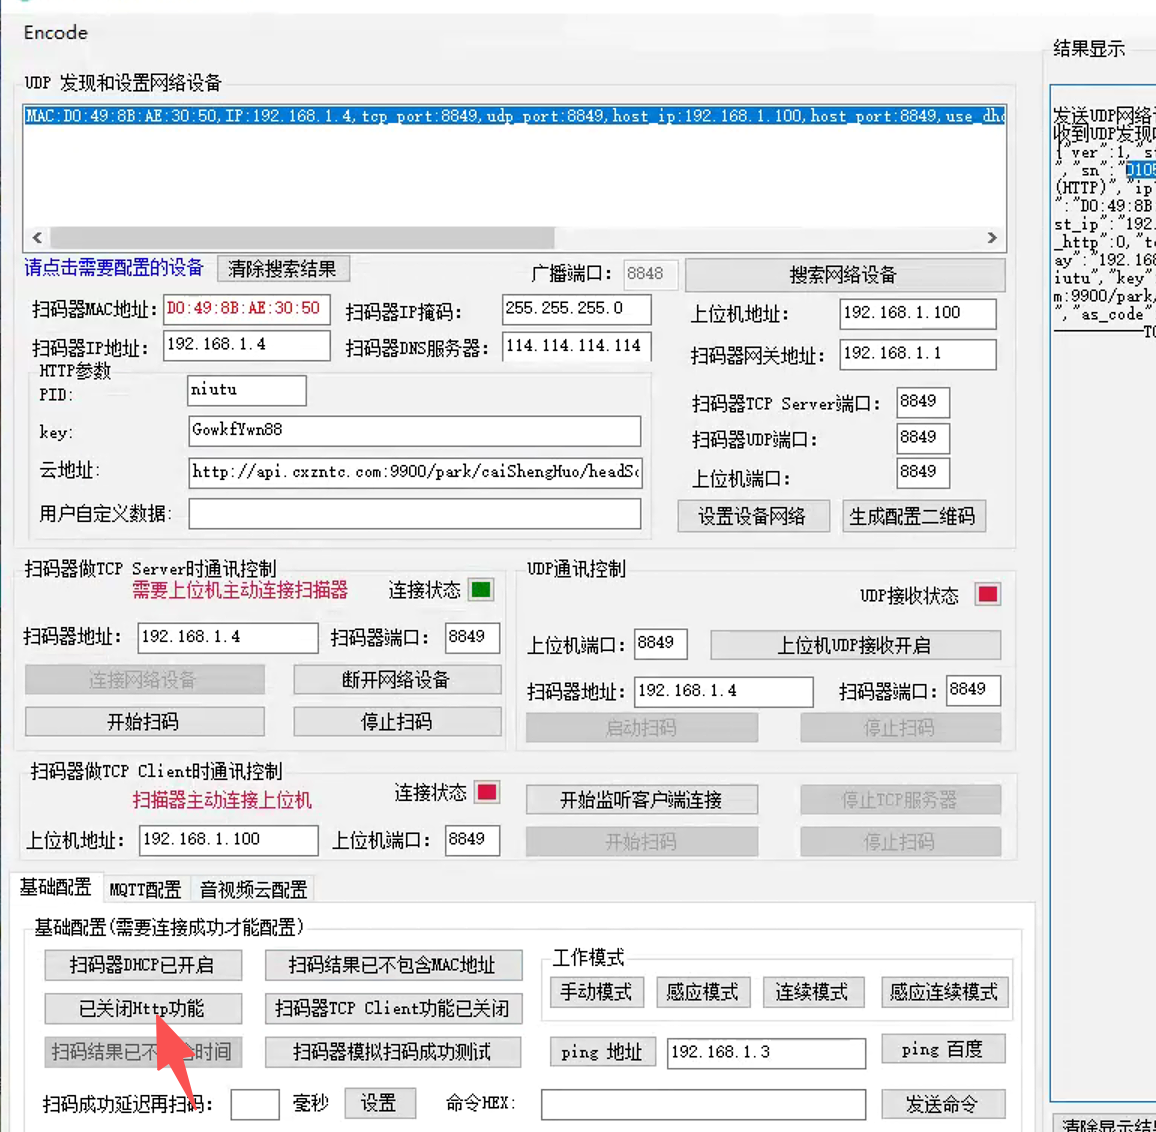This screenshot has height=1132, width=1156.
Task: Click 开始监听客户端连接 button
Action: (641, 799)
